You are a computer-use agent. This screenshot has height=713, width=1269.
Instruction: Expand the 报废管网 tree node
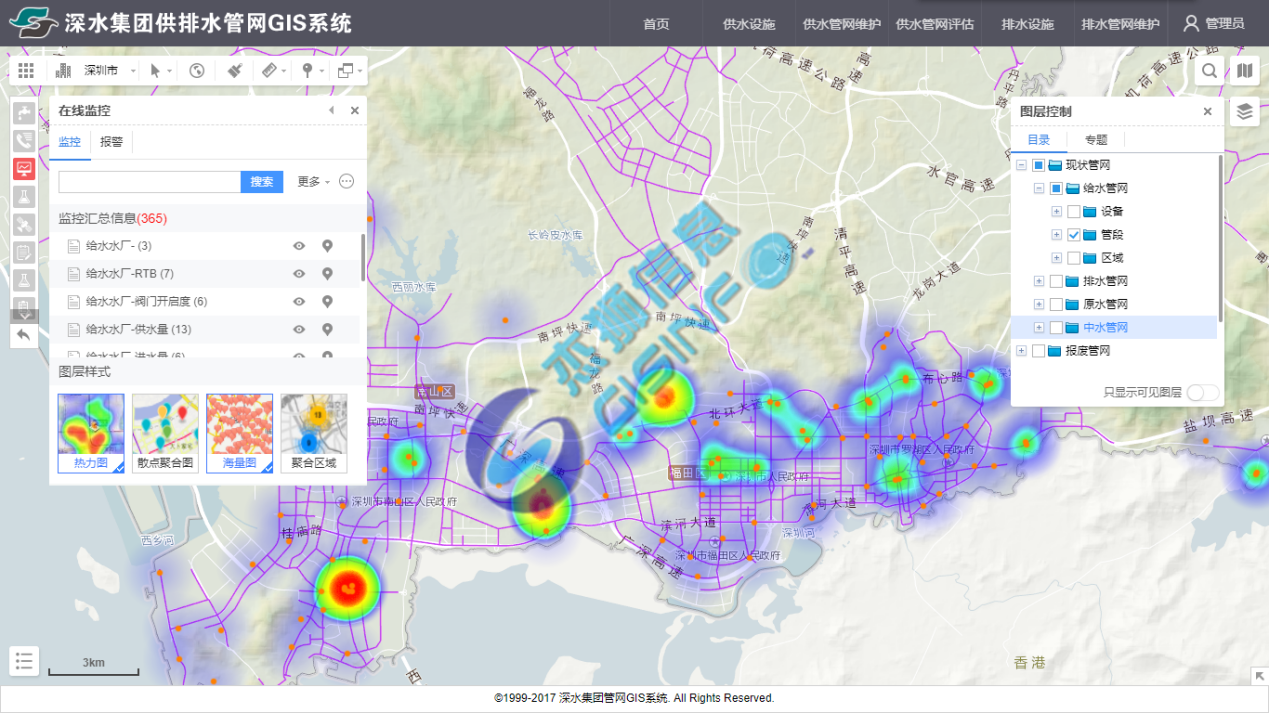pyautogui.click(x=1021, y=351)
